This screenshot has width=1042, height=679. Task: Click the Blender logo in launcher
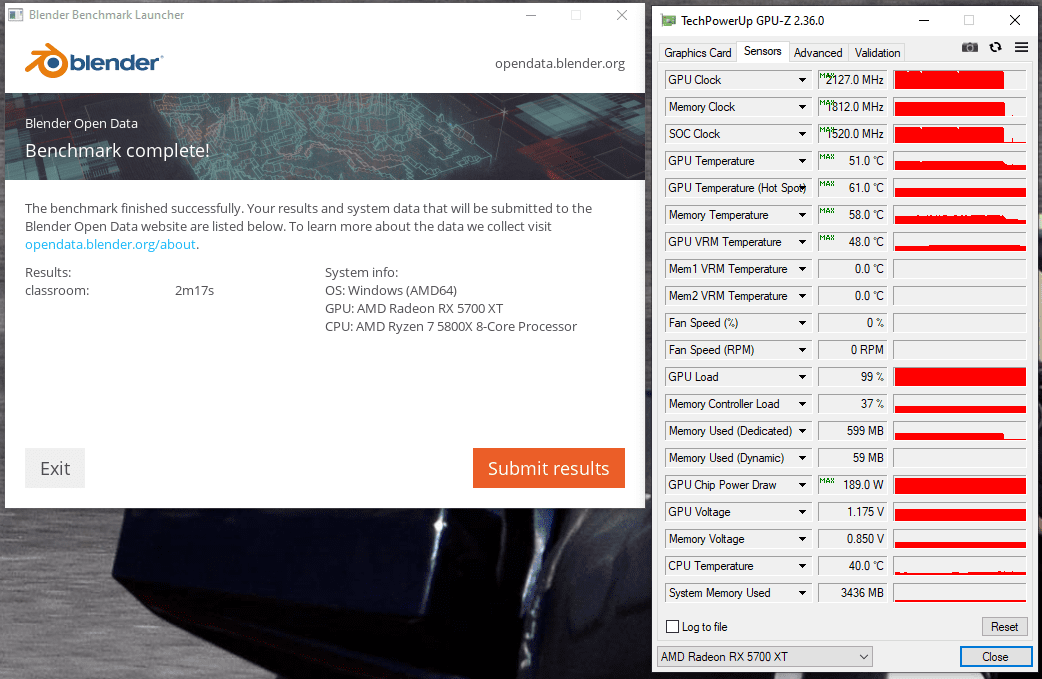[94, 61]
